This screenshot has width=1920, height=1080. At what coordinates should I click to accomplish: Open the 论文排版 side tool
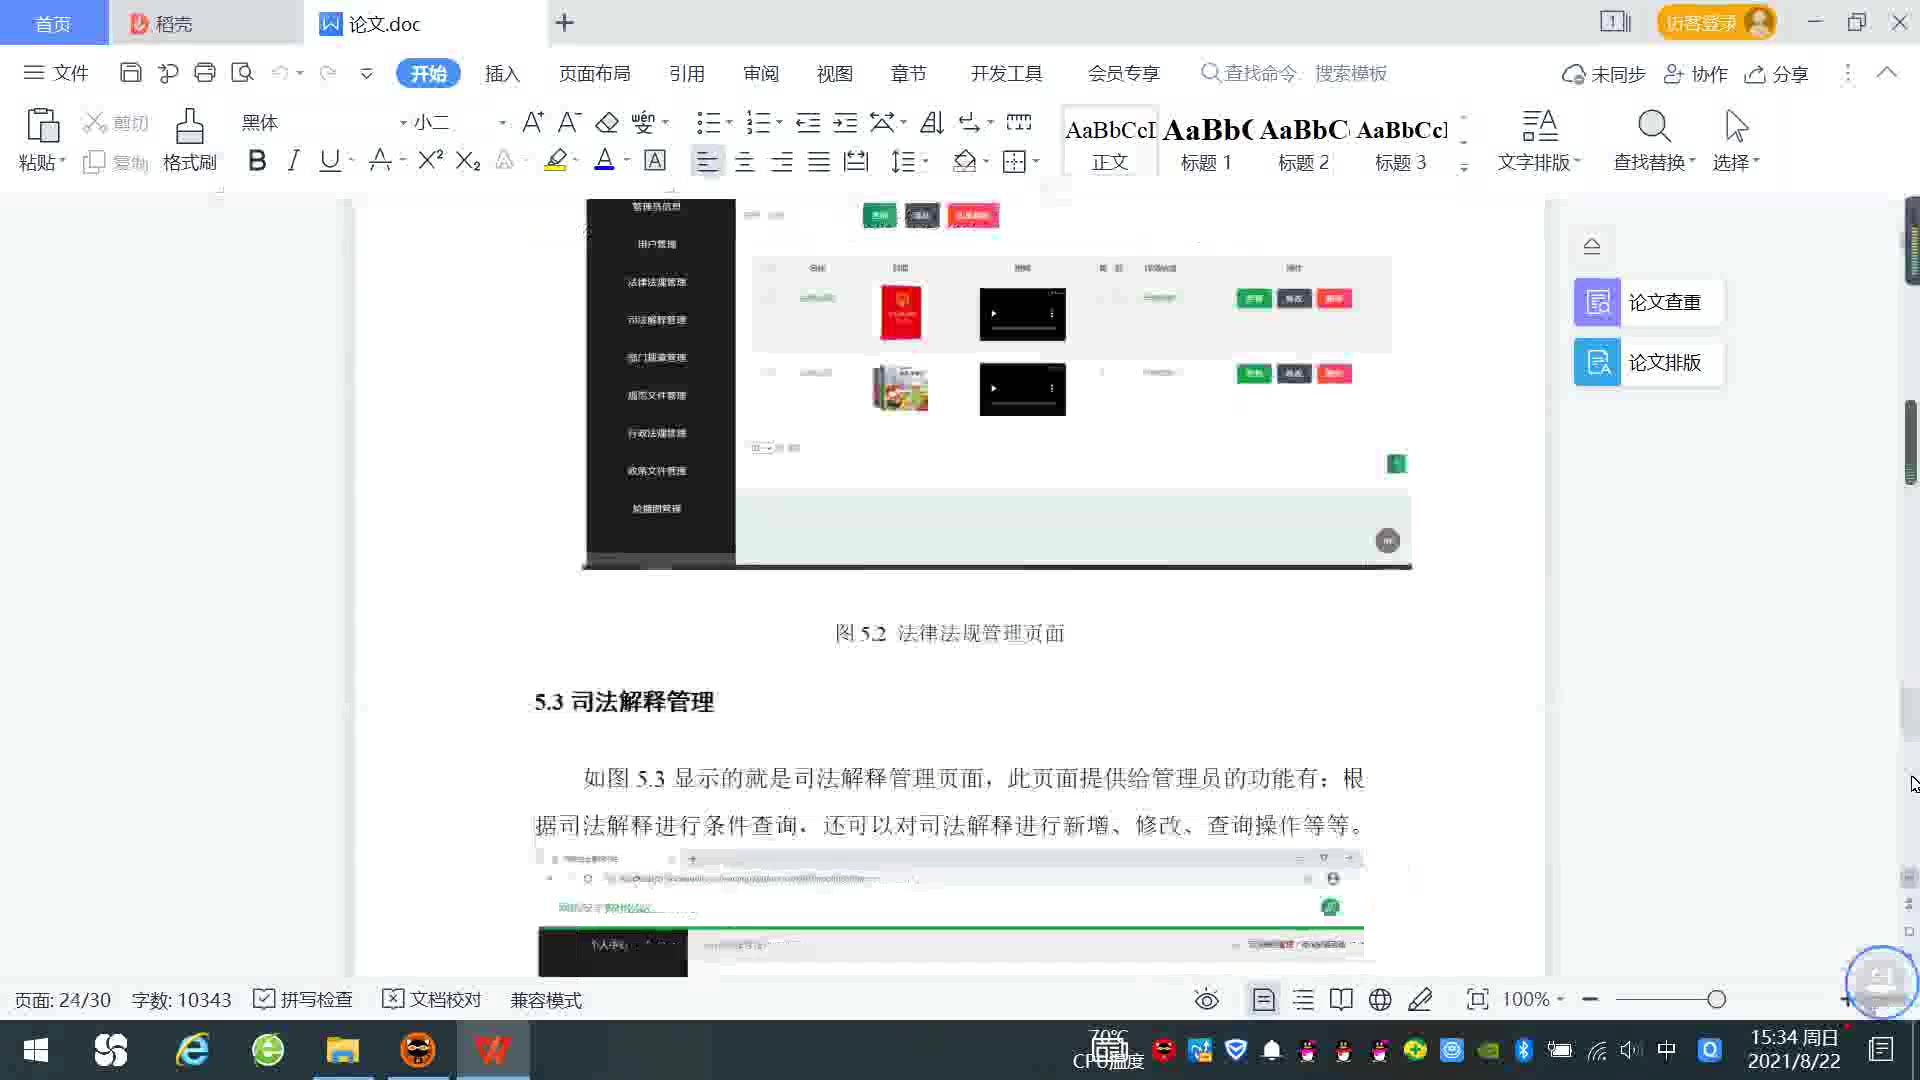coord(1648,362)
